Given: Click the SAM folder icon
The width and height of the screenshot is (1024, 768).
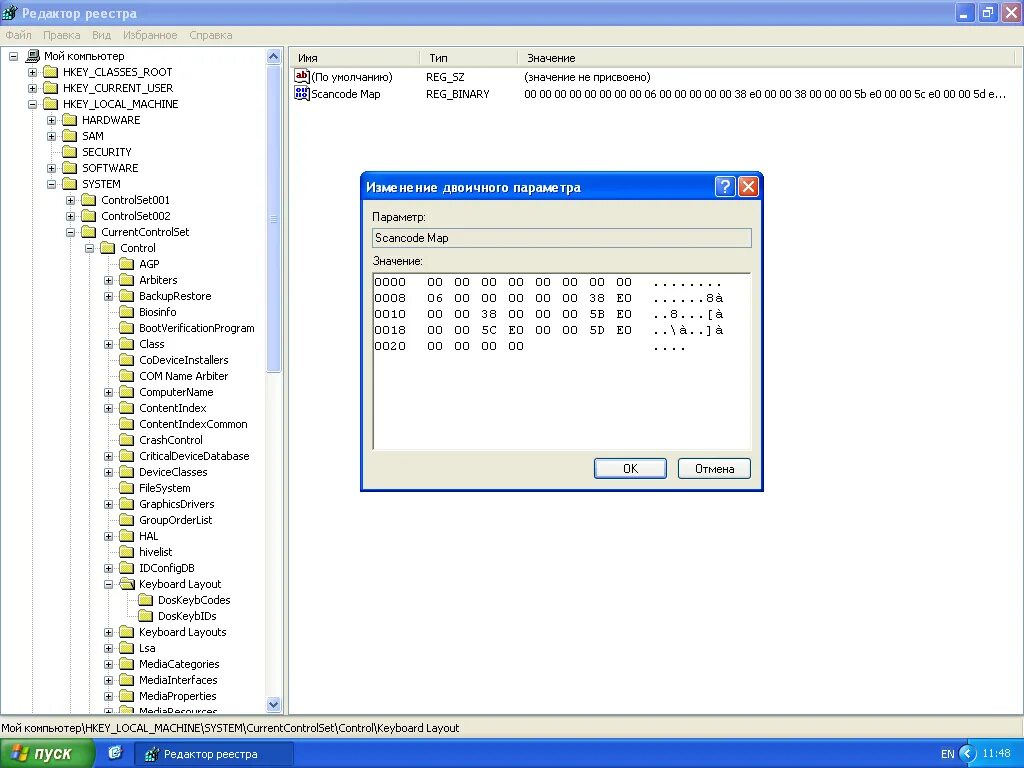Looking at the screenshot, I should coord(70,136).
